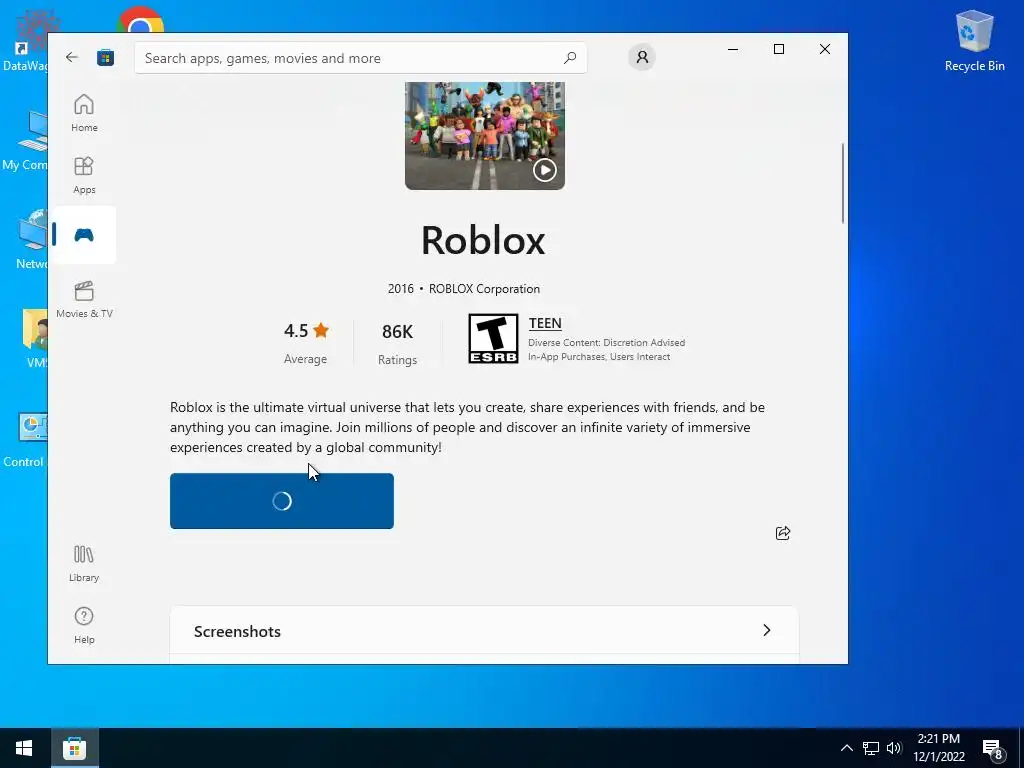
Task: Click the taskbar clock and date
Action: [x=939, y=748]
